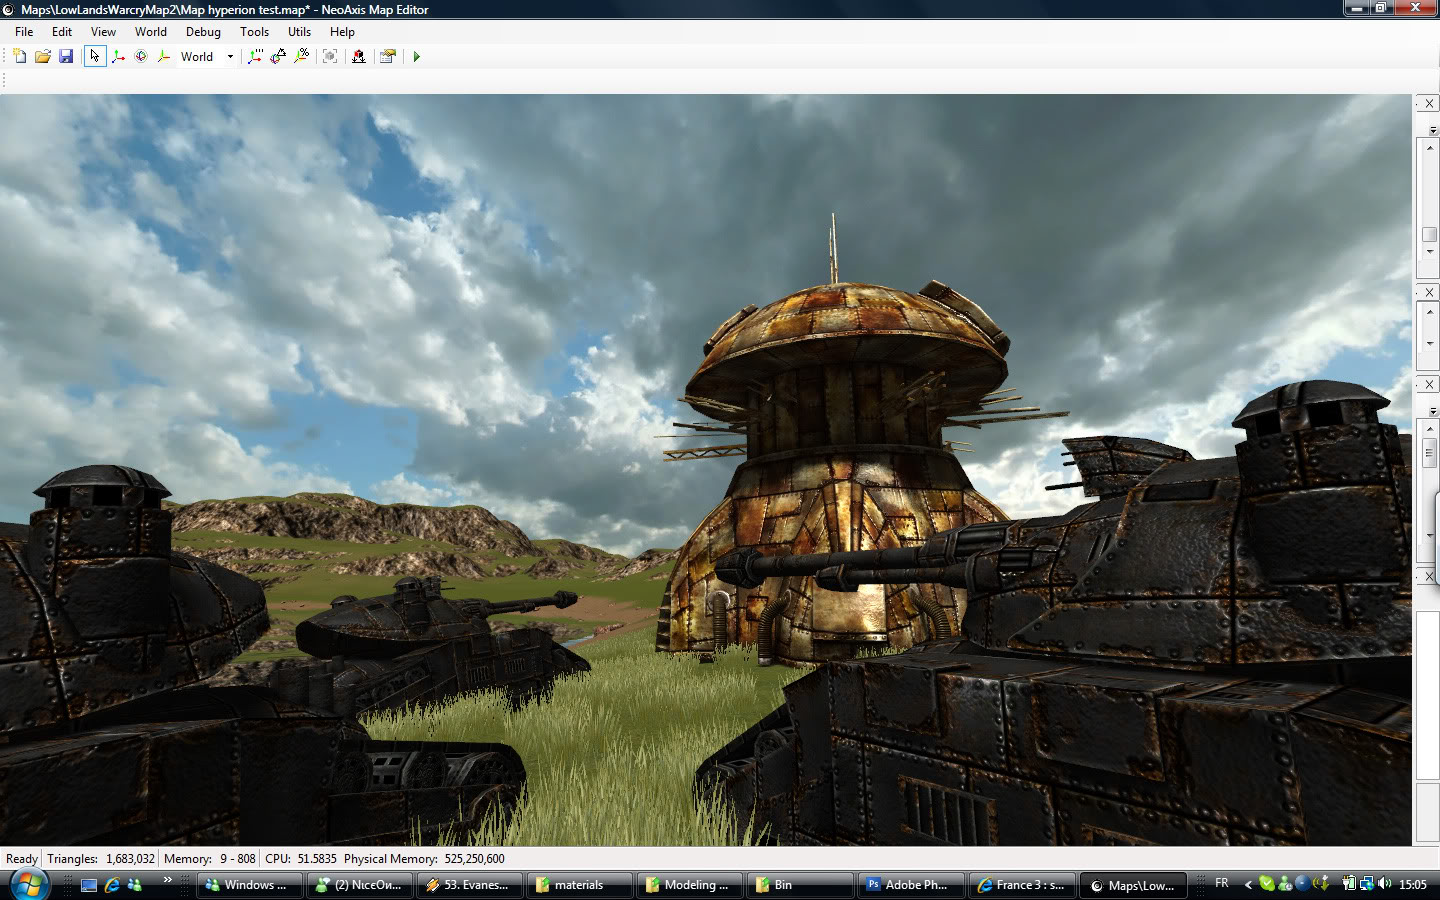Screen dimensions: 1440x900
Task: Expand the quick launch overflow chevron
Action: coord(167,880)
